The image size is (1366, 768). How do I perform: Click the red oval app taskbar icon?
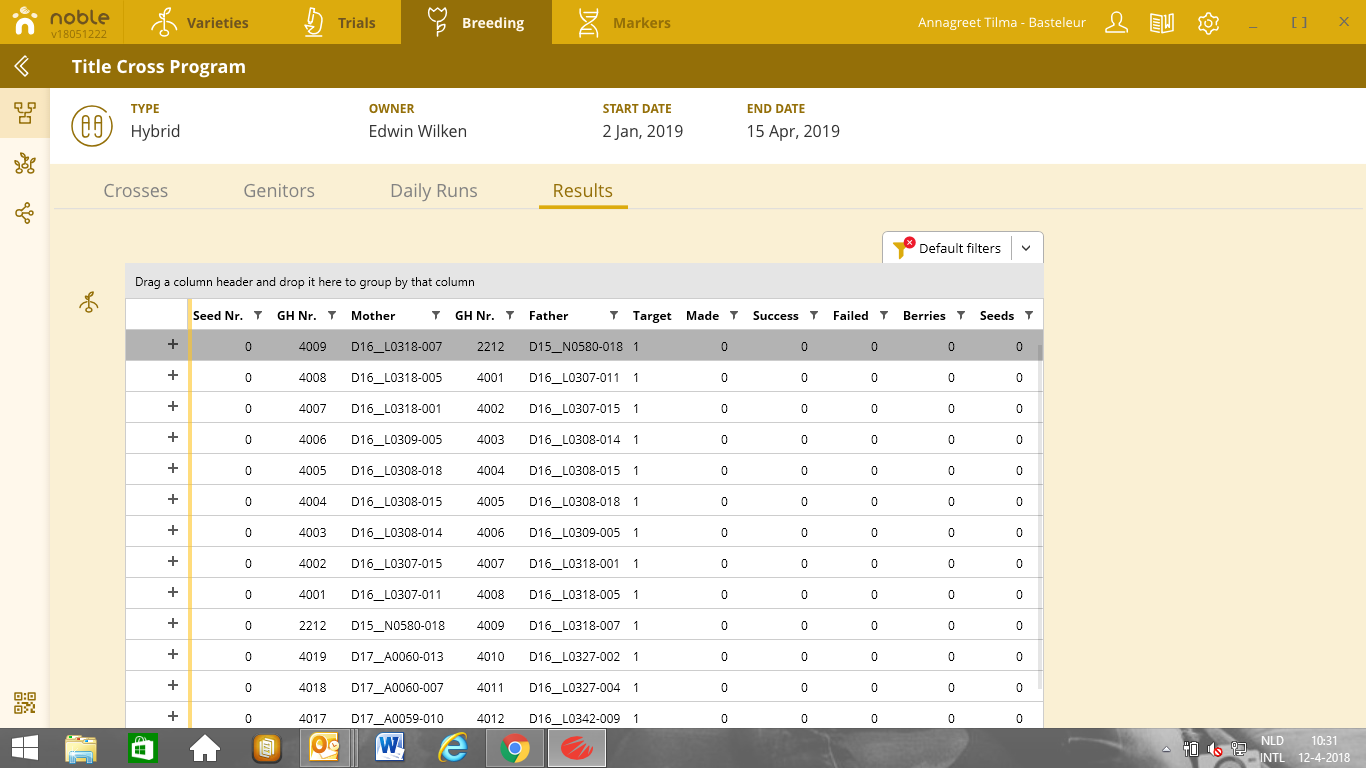tap(577, 748)
